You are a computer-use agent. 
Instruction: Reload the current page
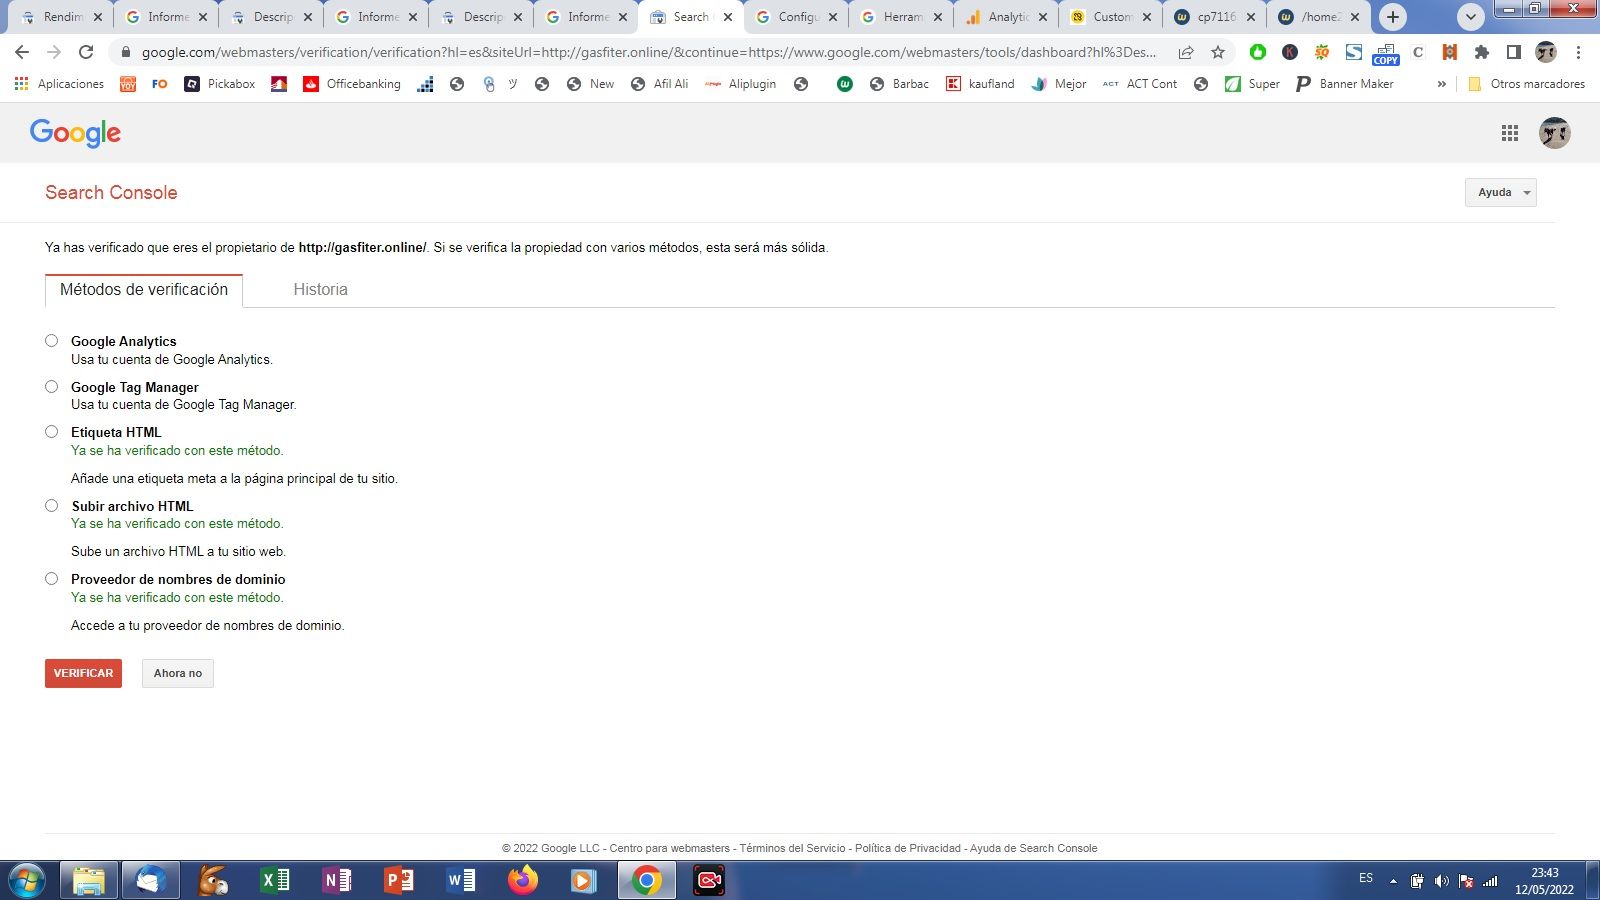86,52
